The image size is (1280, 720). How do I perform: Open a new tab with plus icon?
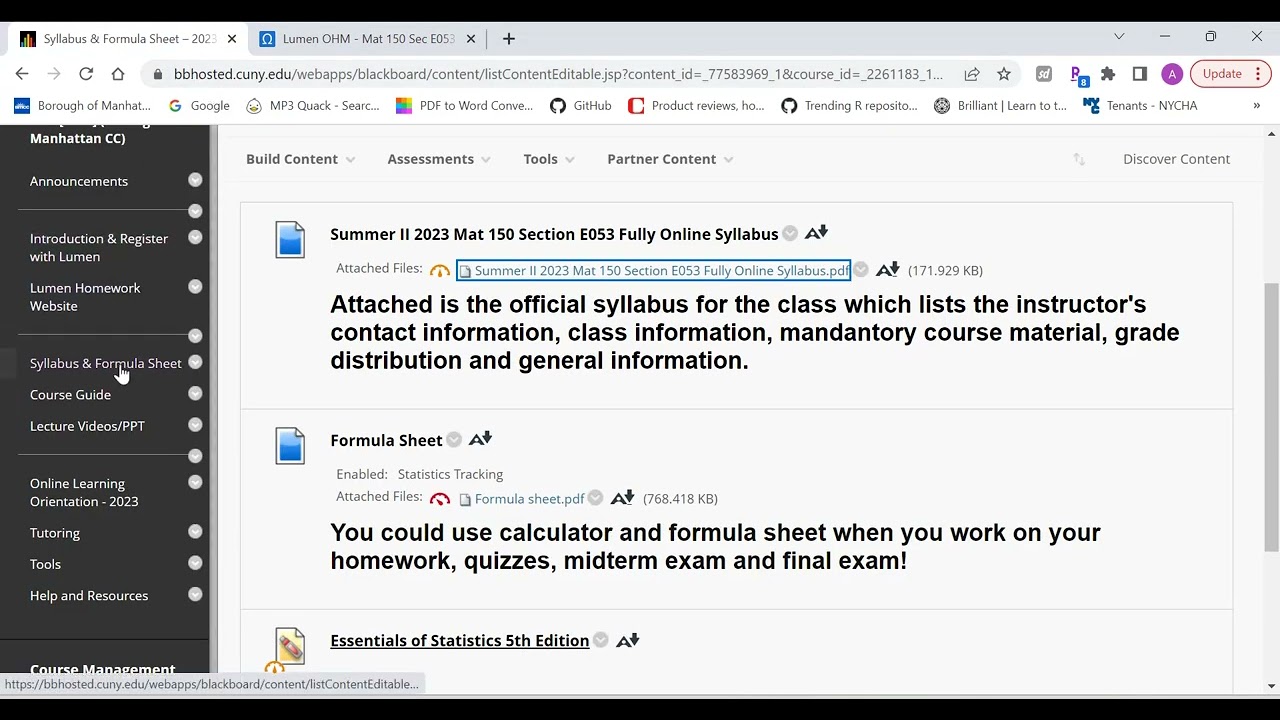coord(509,39)
